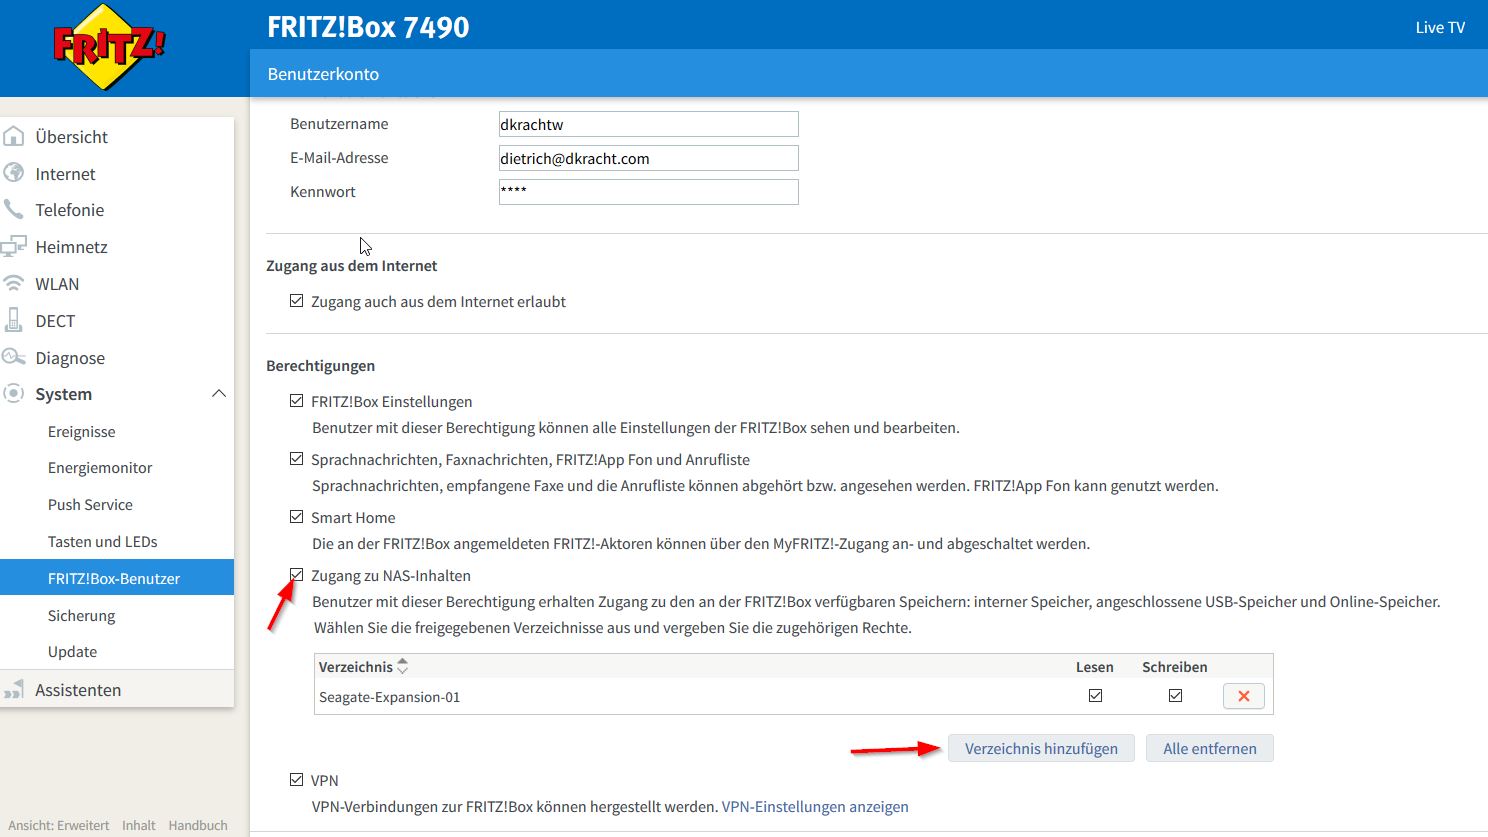1488x837 pixels.
Task: Toggle Zugang zu NAS-Inhalten checkbox
Action: tap(297, 575)
